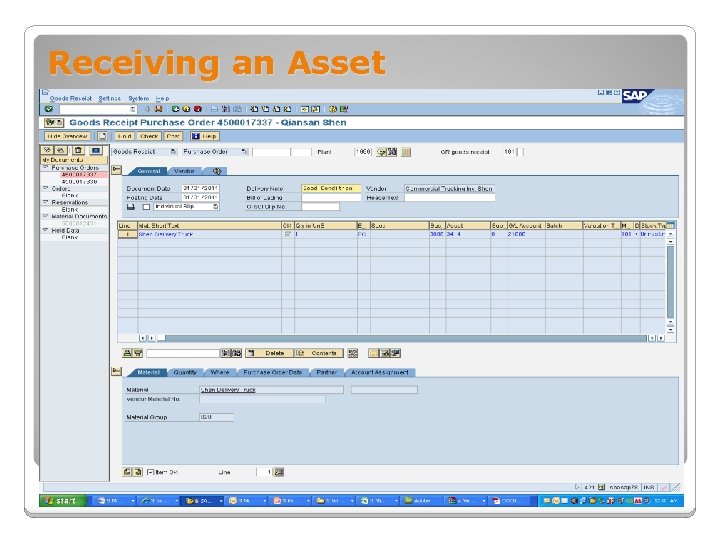Click the Last Page navigation icon
Viewport: 720px width, 540px height.
coord(287,109)
